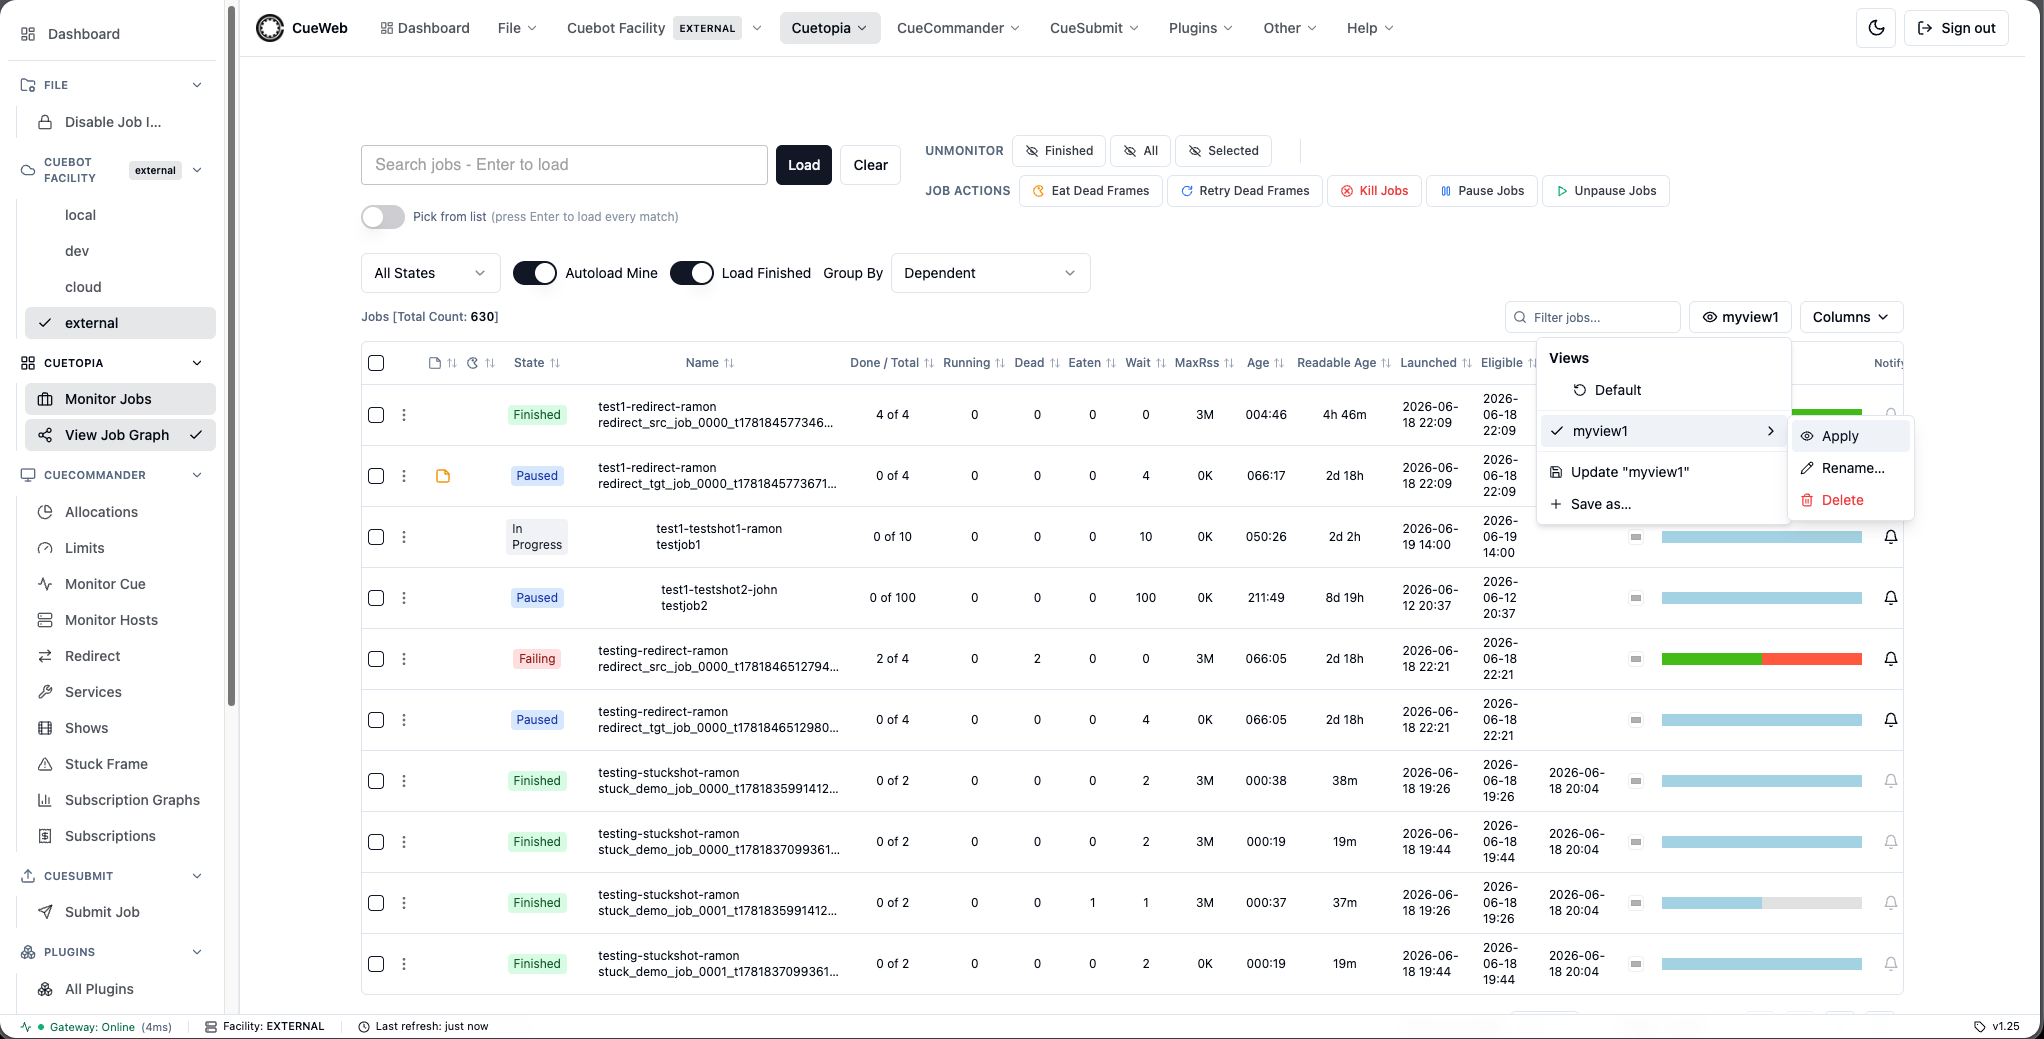Enable Pick from list switch
The width and height of the screenshot is (2044, 1039).
coord(383,217)
